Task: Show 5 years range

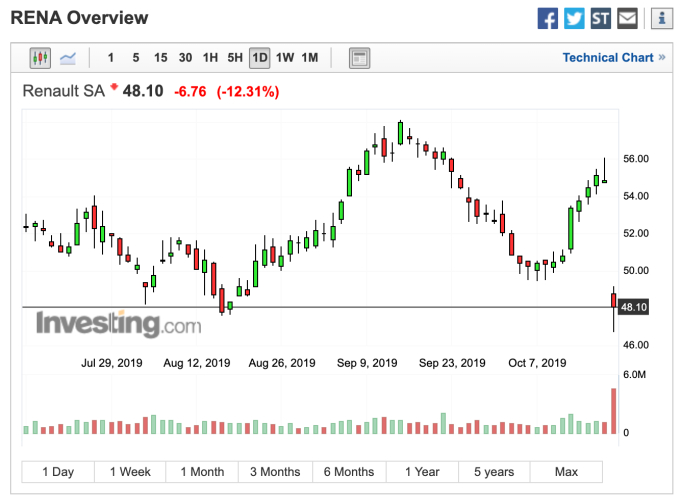Action: pyautogui.click(x=494, y=472)
